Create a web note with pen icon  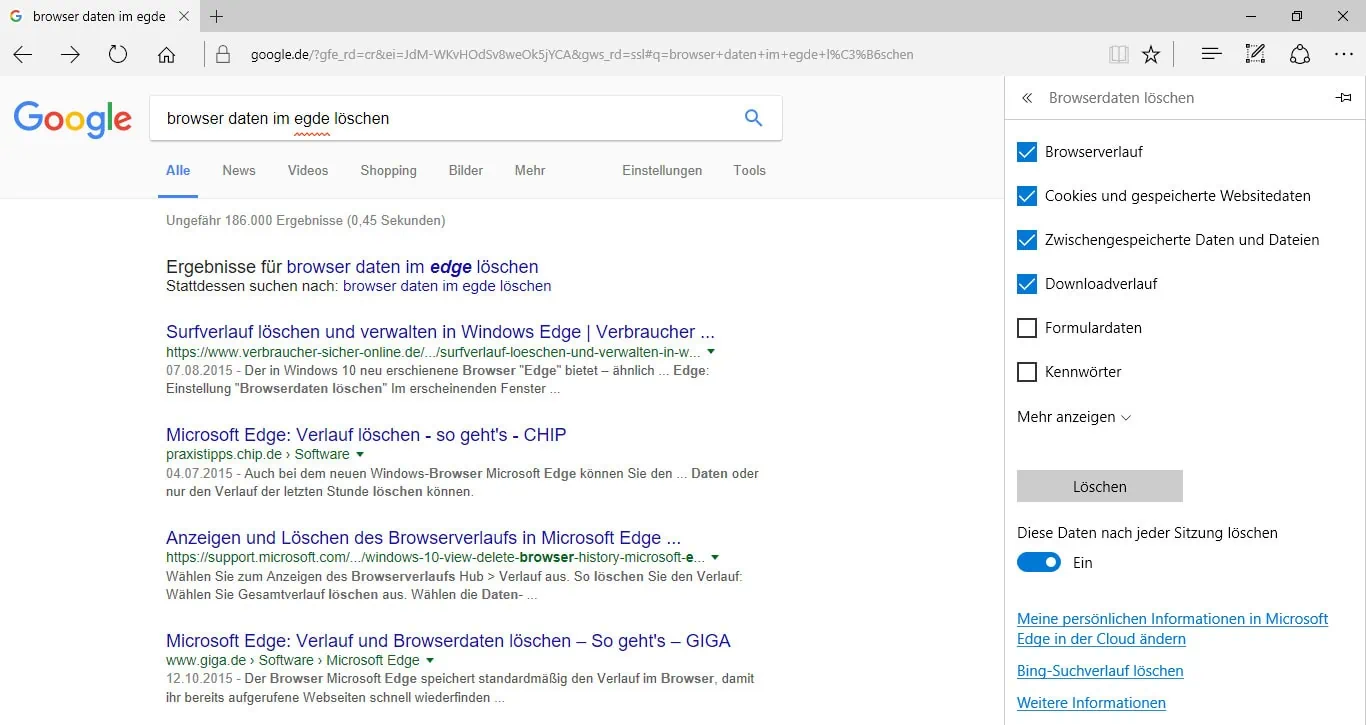click(1255, 54)
